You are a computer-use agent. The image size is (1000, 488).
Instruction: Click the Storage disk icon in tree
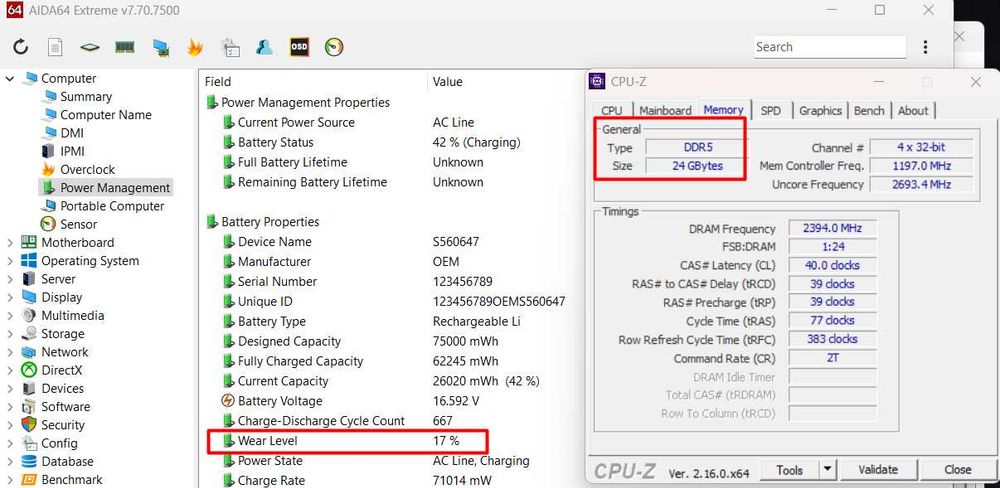point(29,334)
